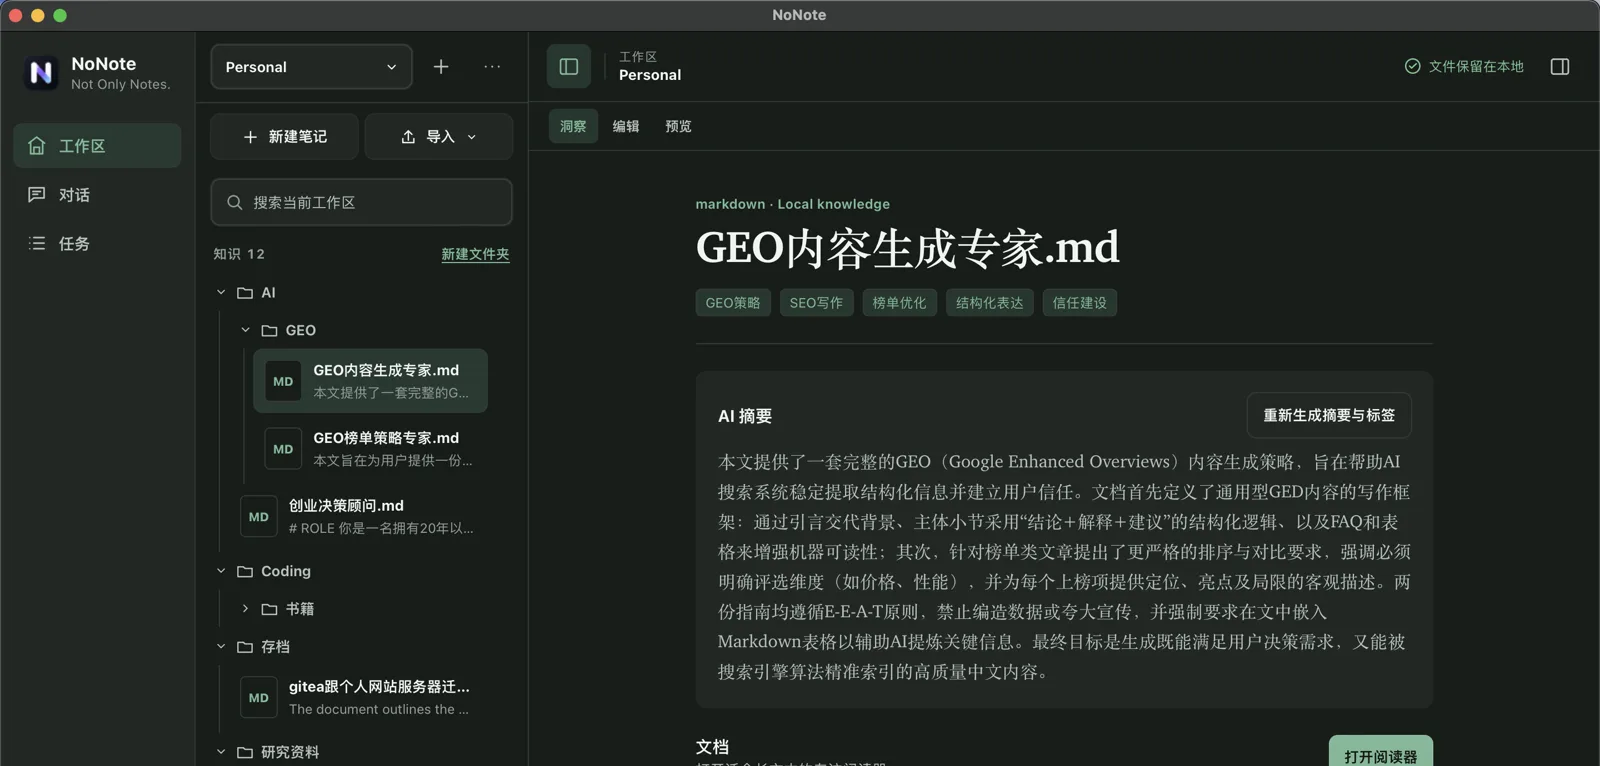
Task: Open the 工作区 home section
Action: [x=97, y=146]
